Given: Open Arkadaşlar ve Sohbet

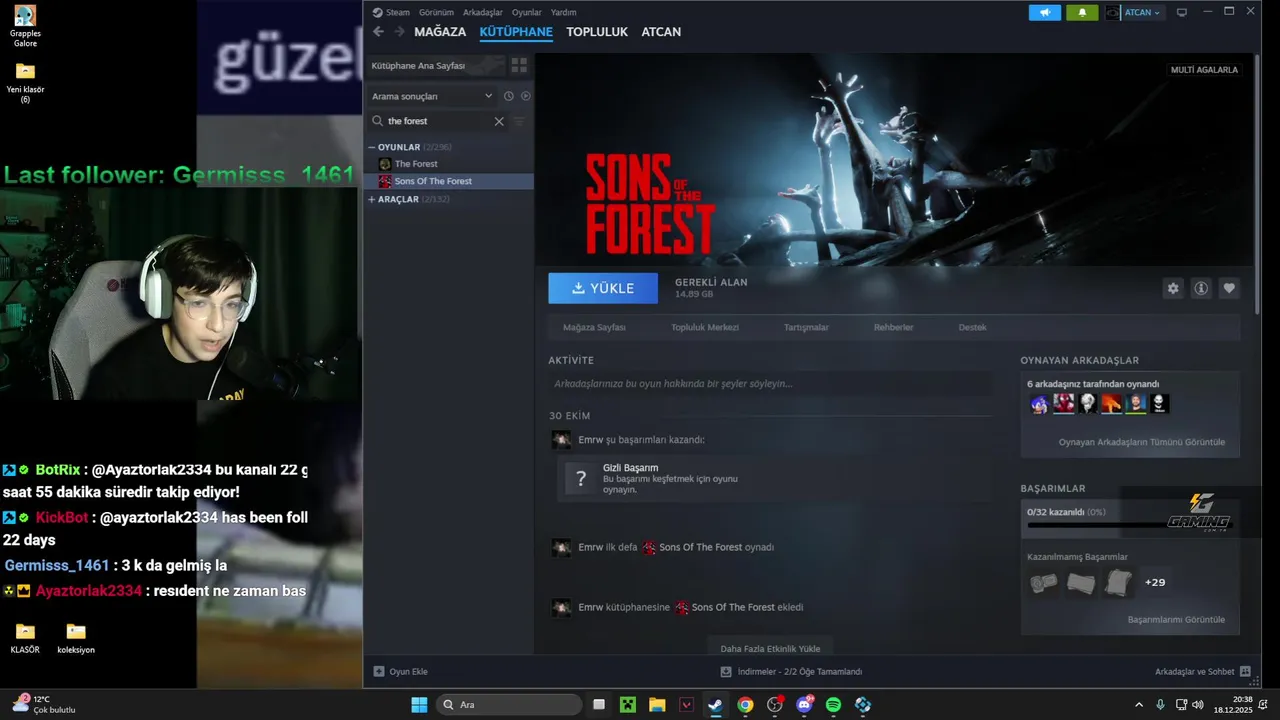Looking at the screenshot, I should [1202, 672].
